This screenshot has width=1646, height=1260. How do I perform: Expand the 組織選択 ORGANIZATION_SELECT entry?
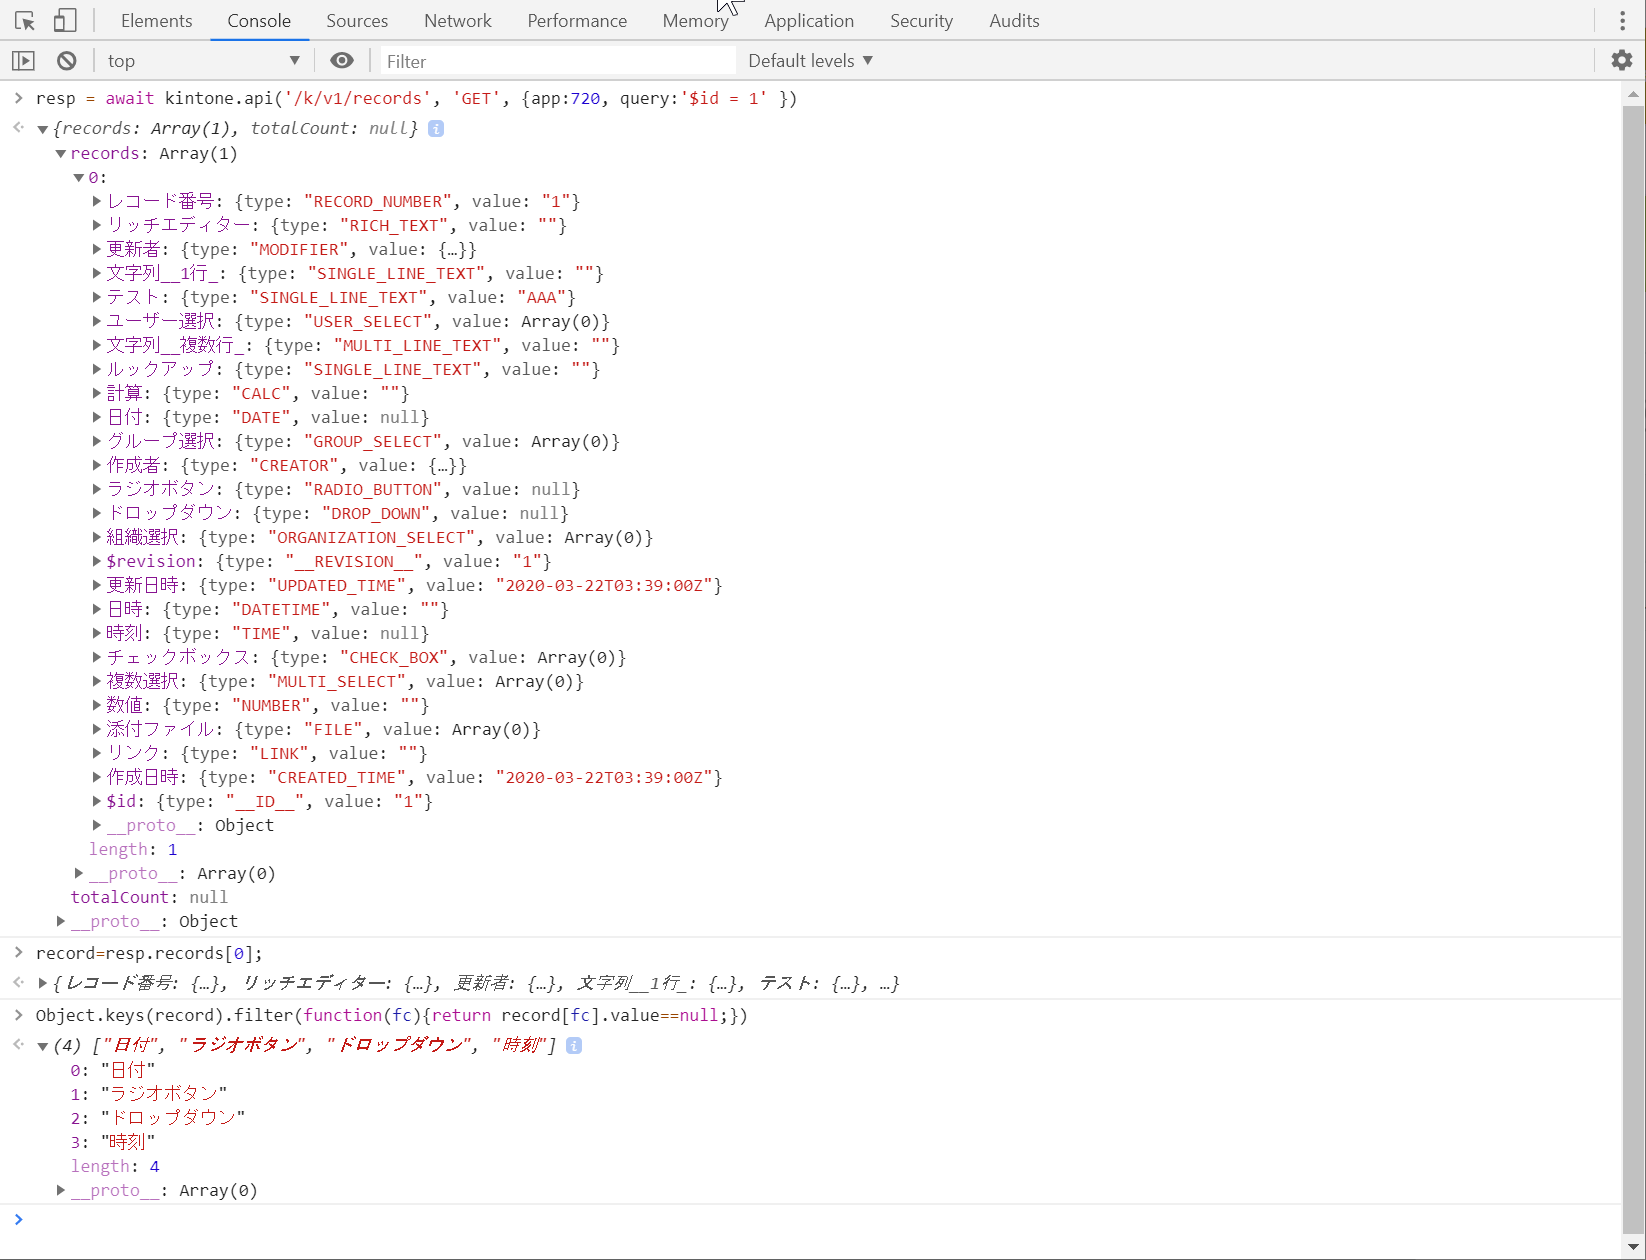pyautogui.click(x=97, y=537)
